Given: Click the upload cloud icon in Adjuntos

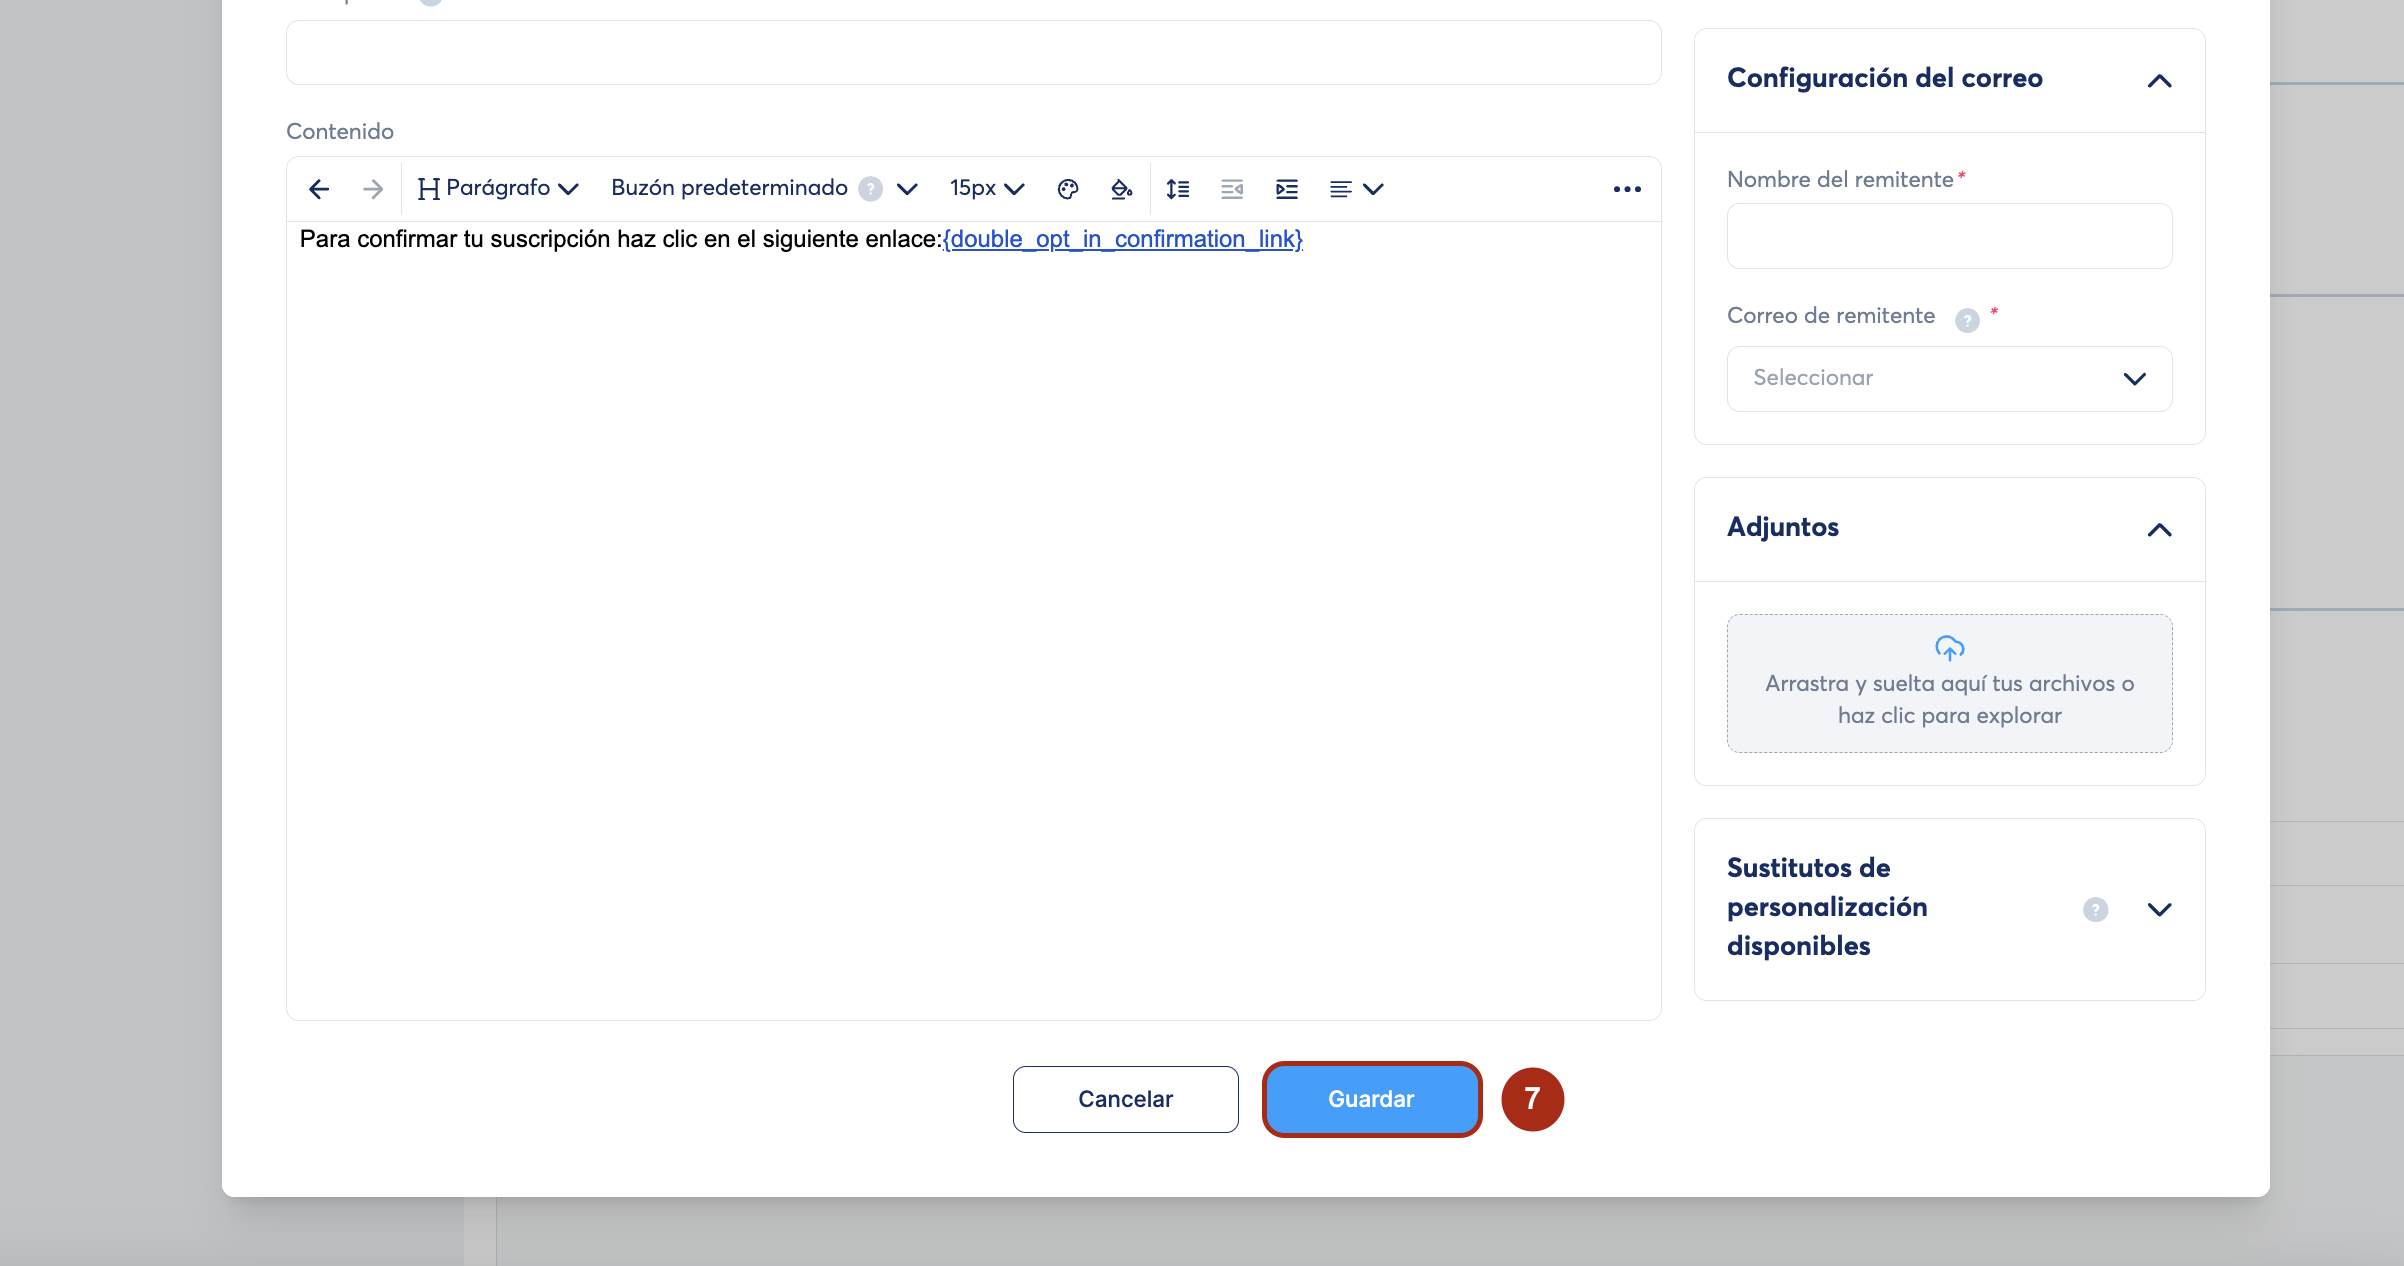Looking at the screenshot, I should tap(1949, 648).
